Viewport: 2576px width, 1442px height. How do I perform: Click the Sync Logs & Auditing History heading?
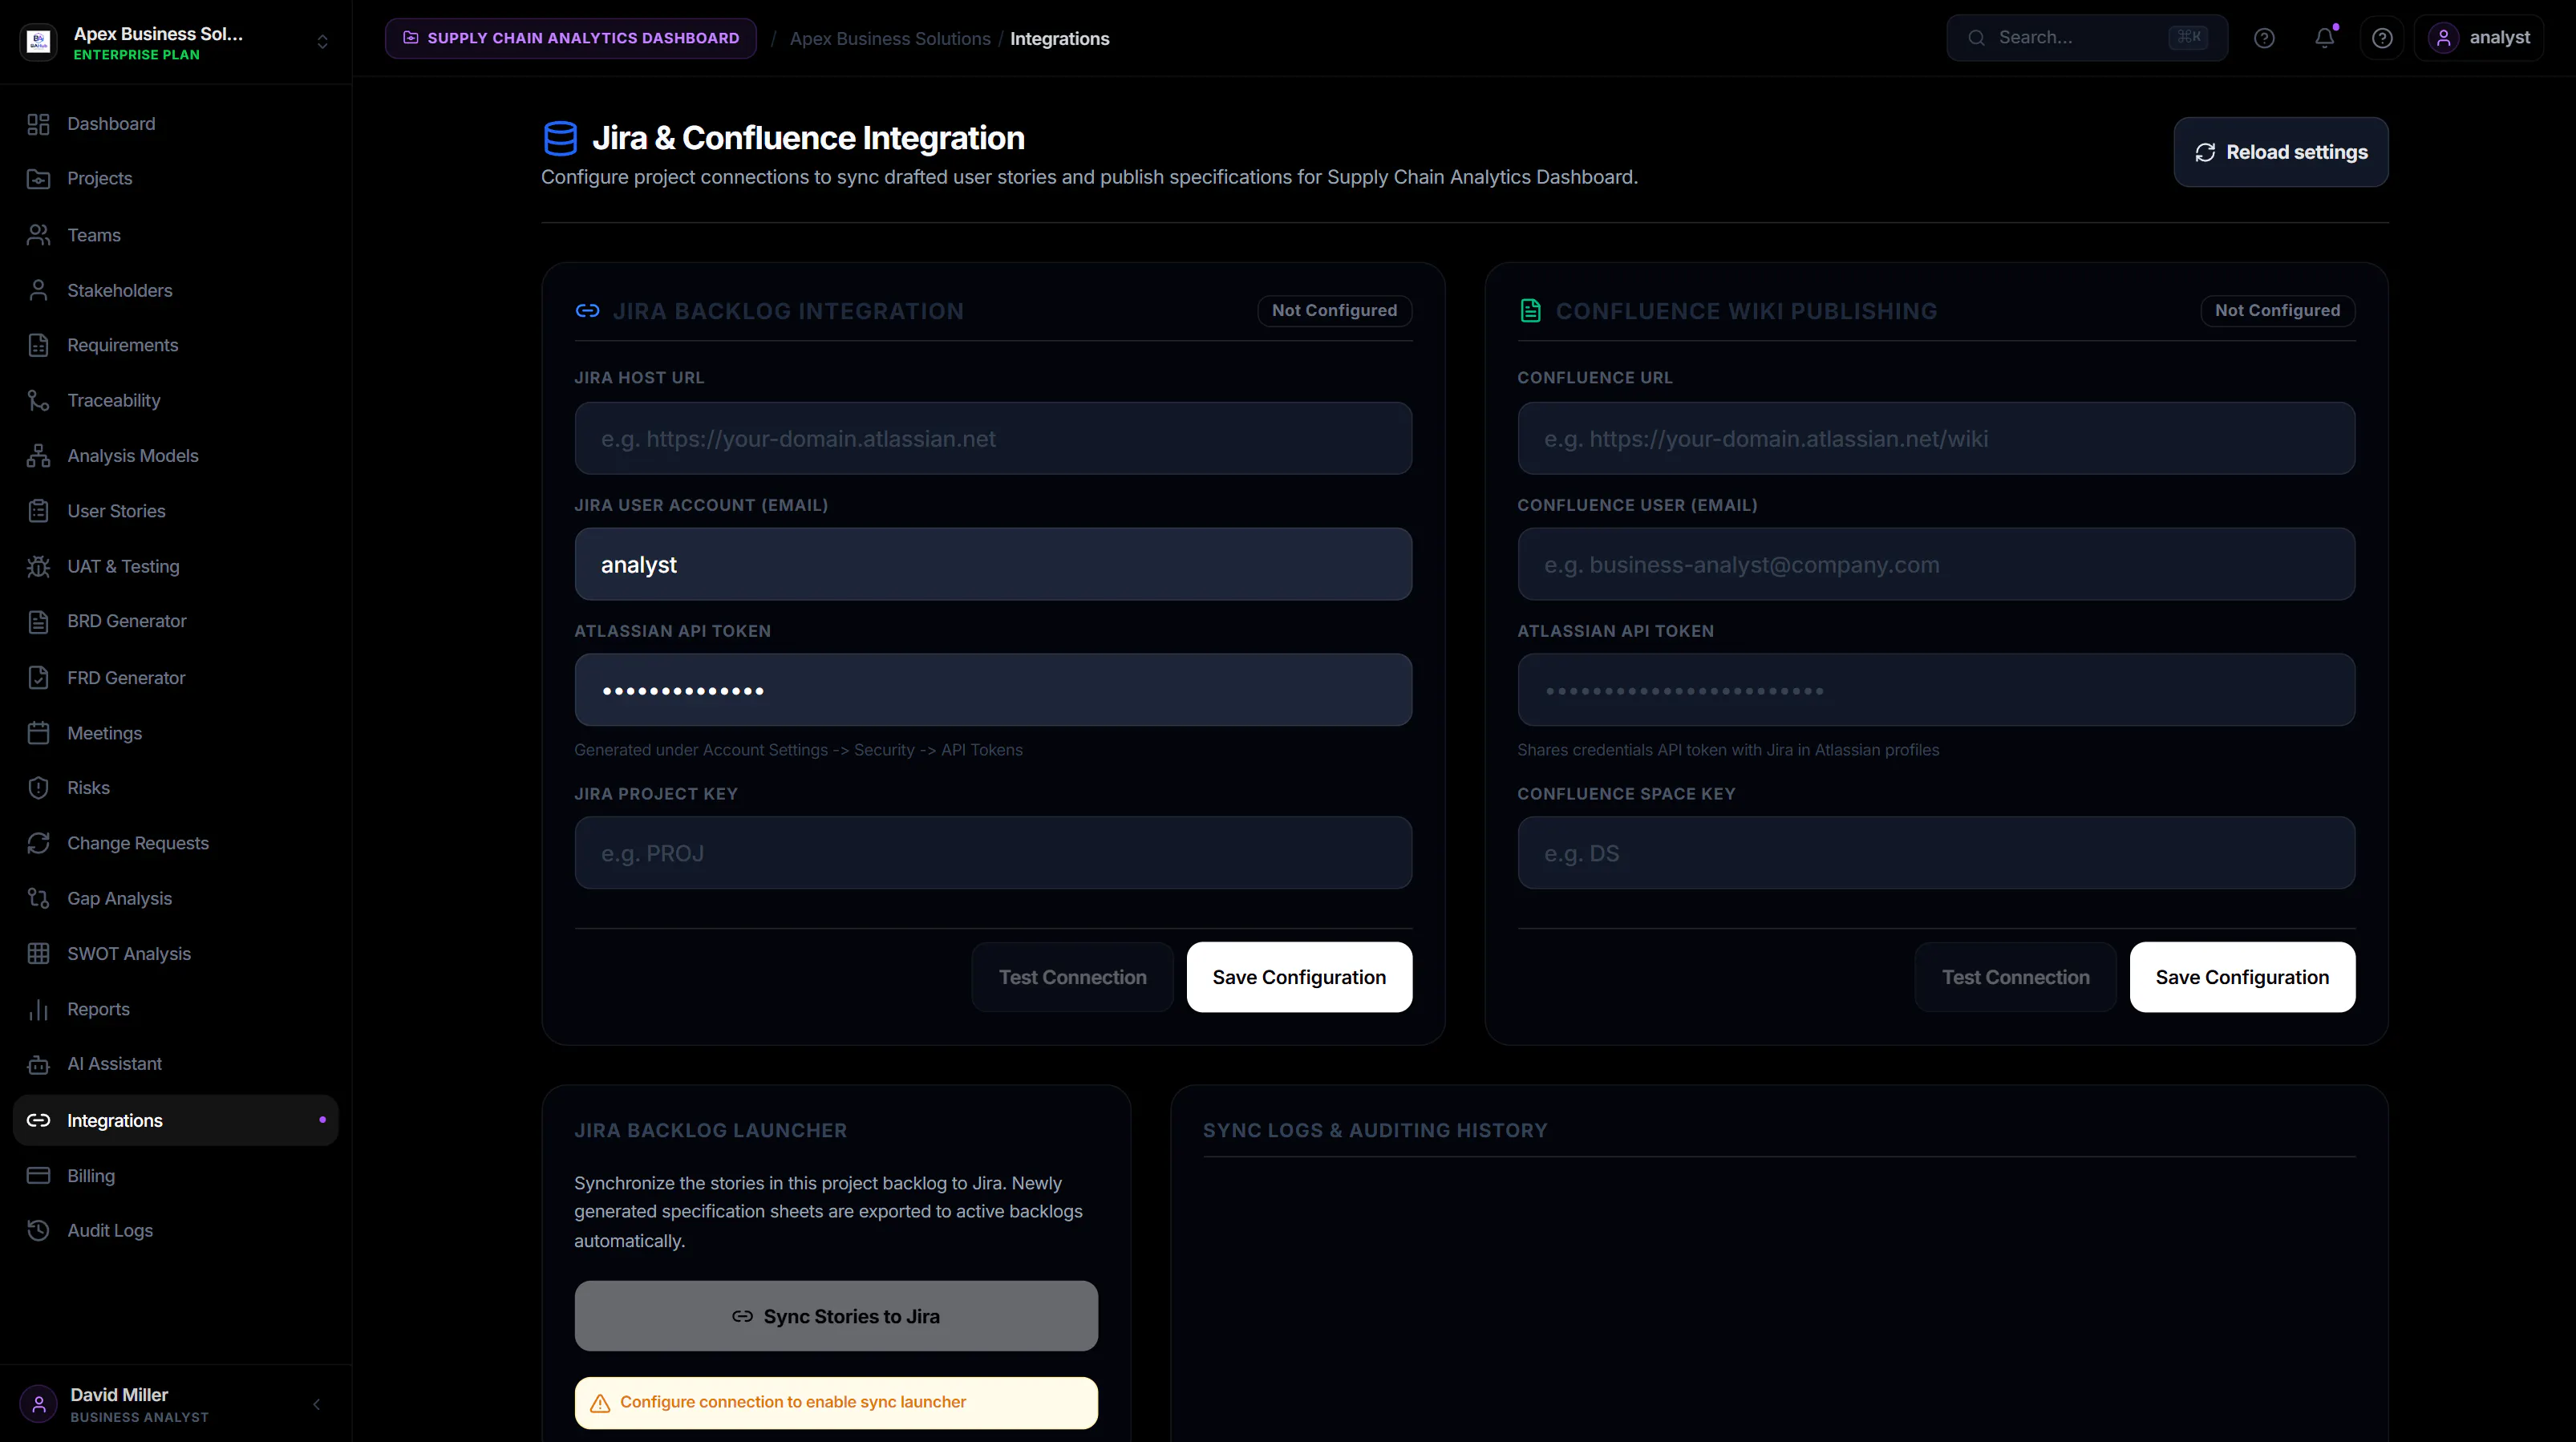(x=1375, y=1130)
